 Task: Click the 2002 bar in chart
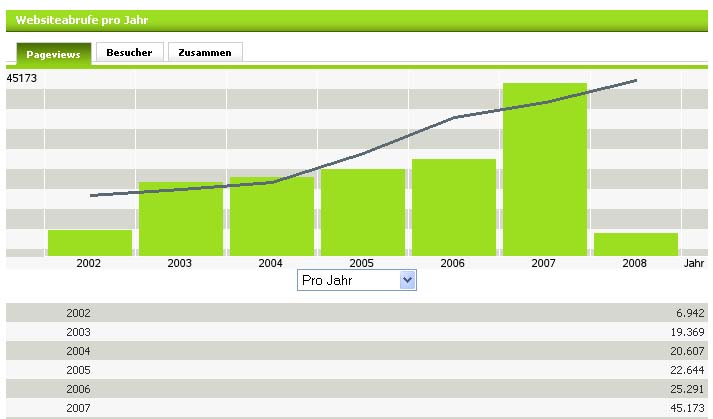(90, 243)
